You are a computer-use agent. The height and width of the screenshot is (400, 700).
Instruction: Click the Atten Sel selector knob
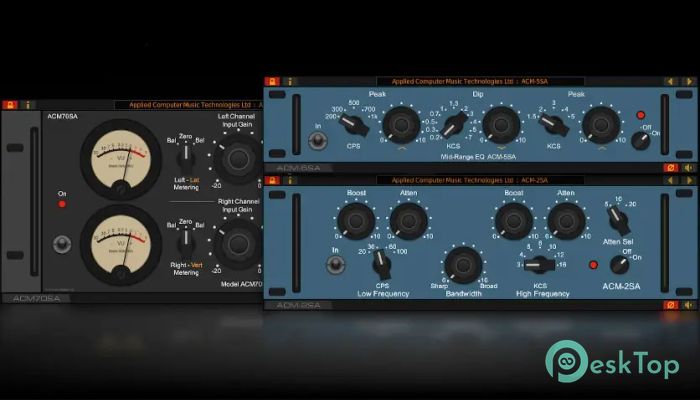click(618, 219)
